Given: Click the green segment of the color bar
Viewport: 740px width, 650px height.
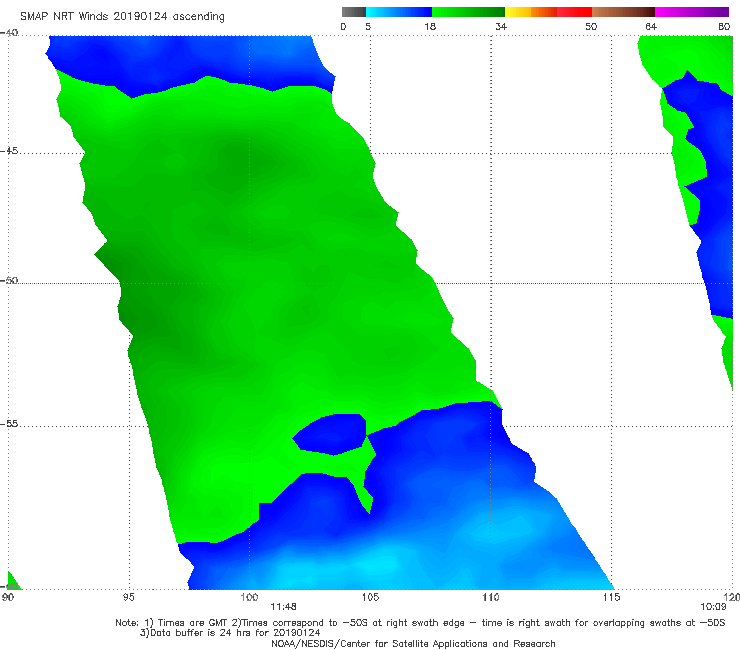Looking at the screenshot, I should 468,12.
